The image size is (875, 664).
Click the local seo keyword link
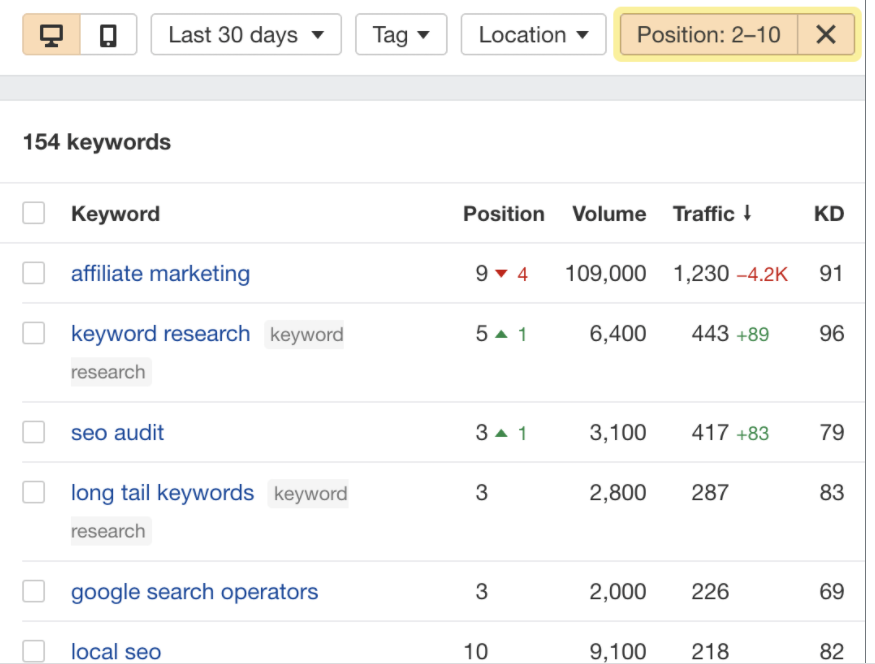[116, 651]
